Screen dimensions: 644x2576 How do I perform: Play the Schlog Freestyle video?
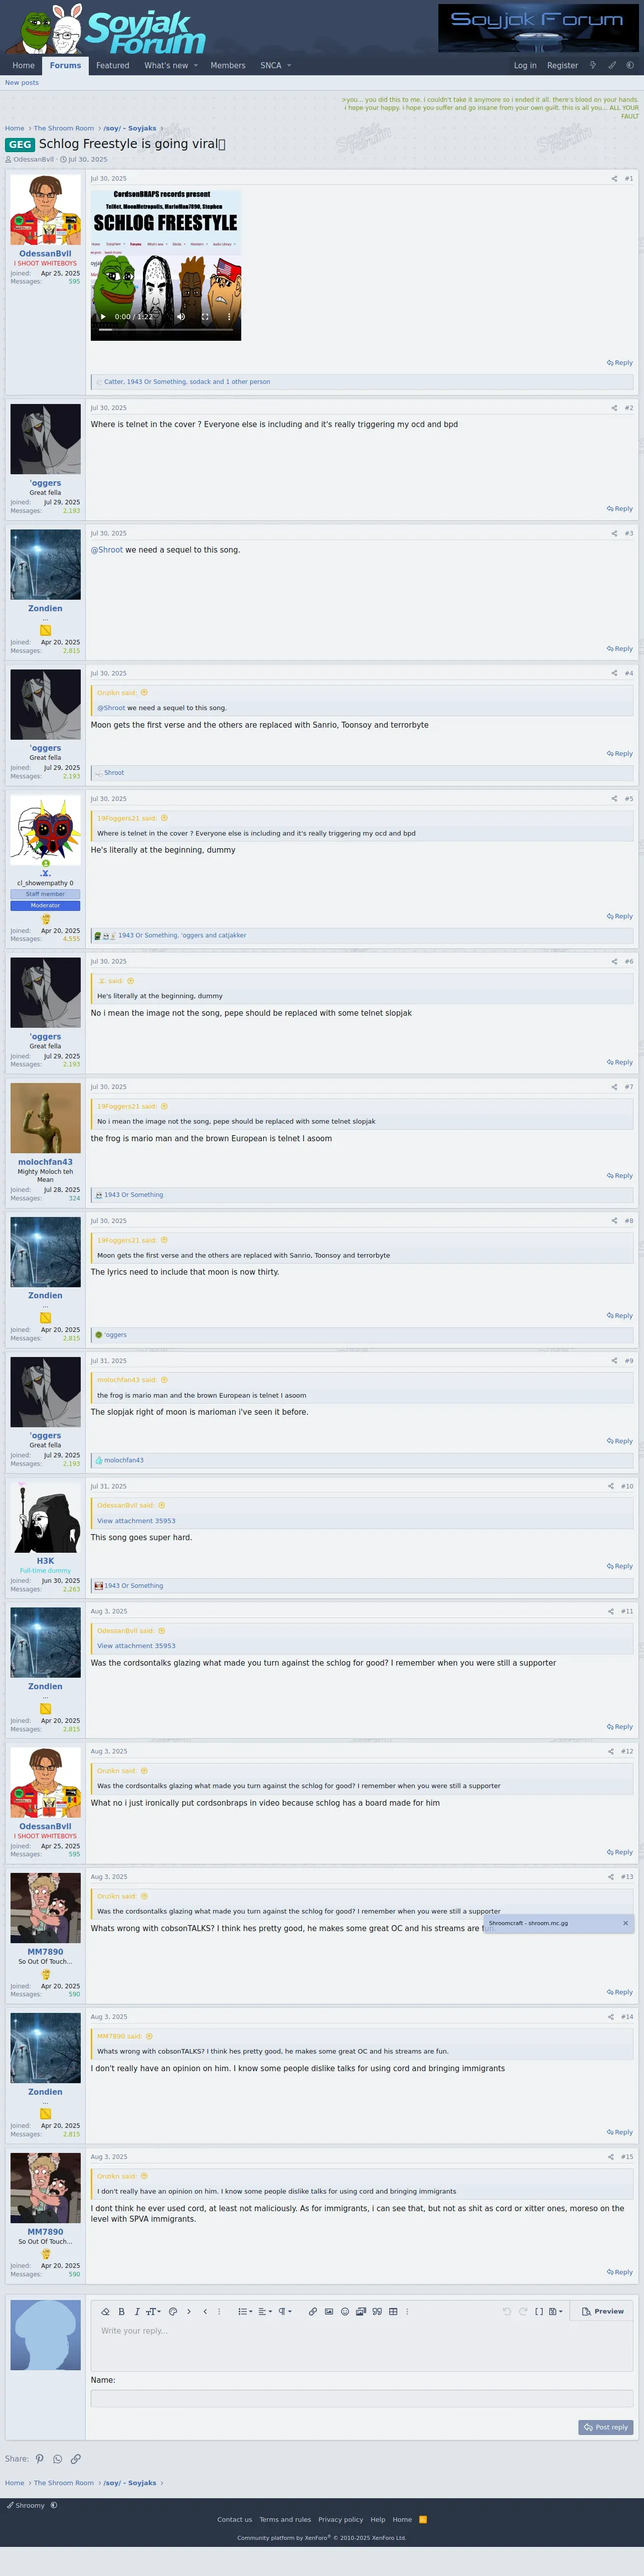point(103,316)
